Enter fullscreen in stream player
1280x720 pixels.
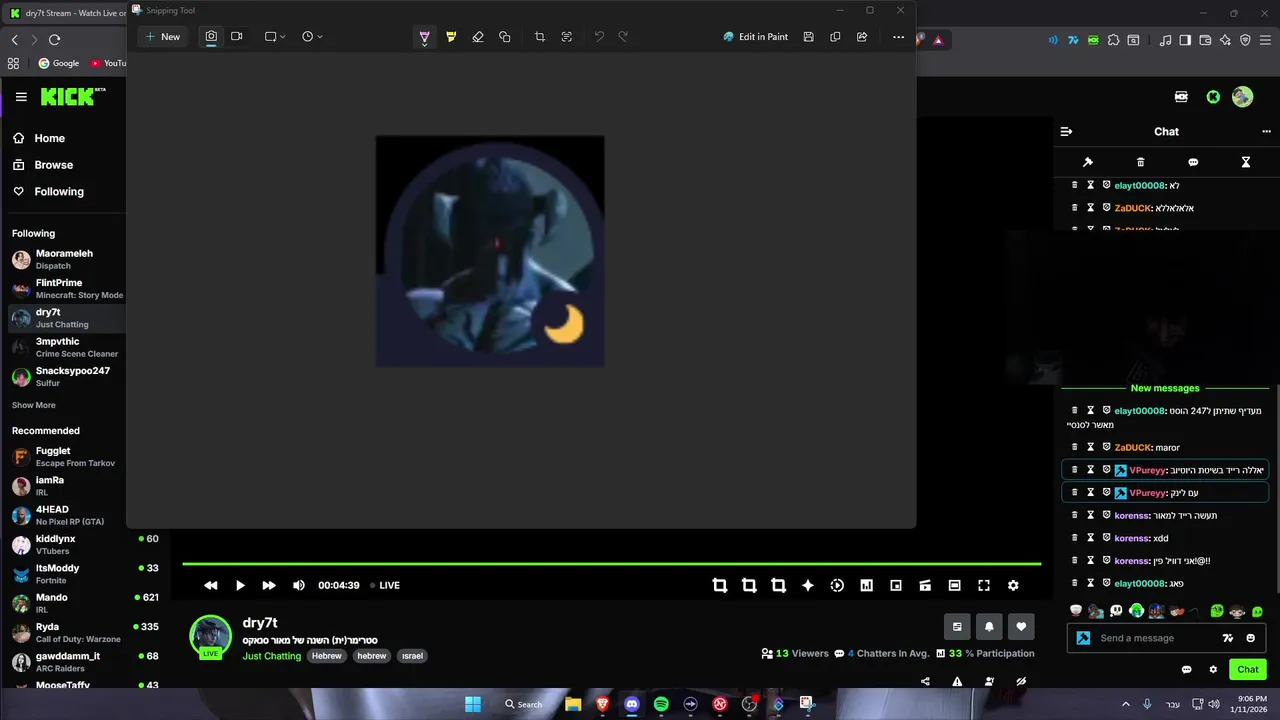point(984,585)
